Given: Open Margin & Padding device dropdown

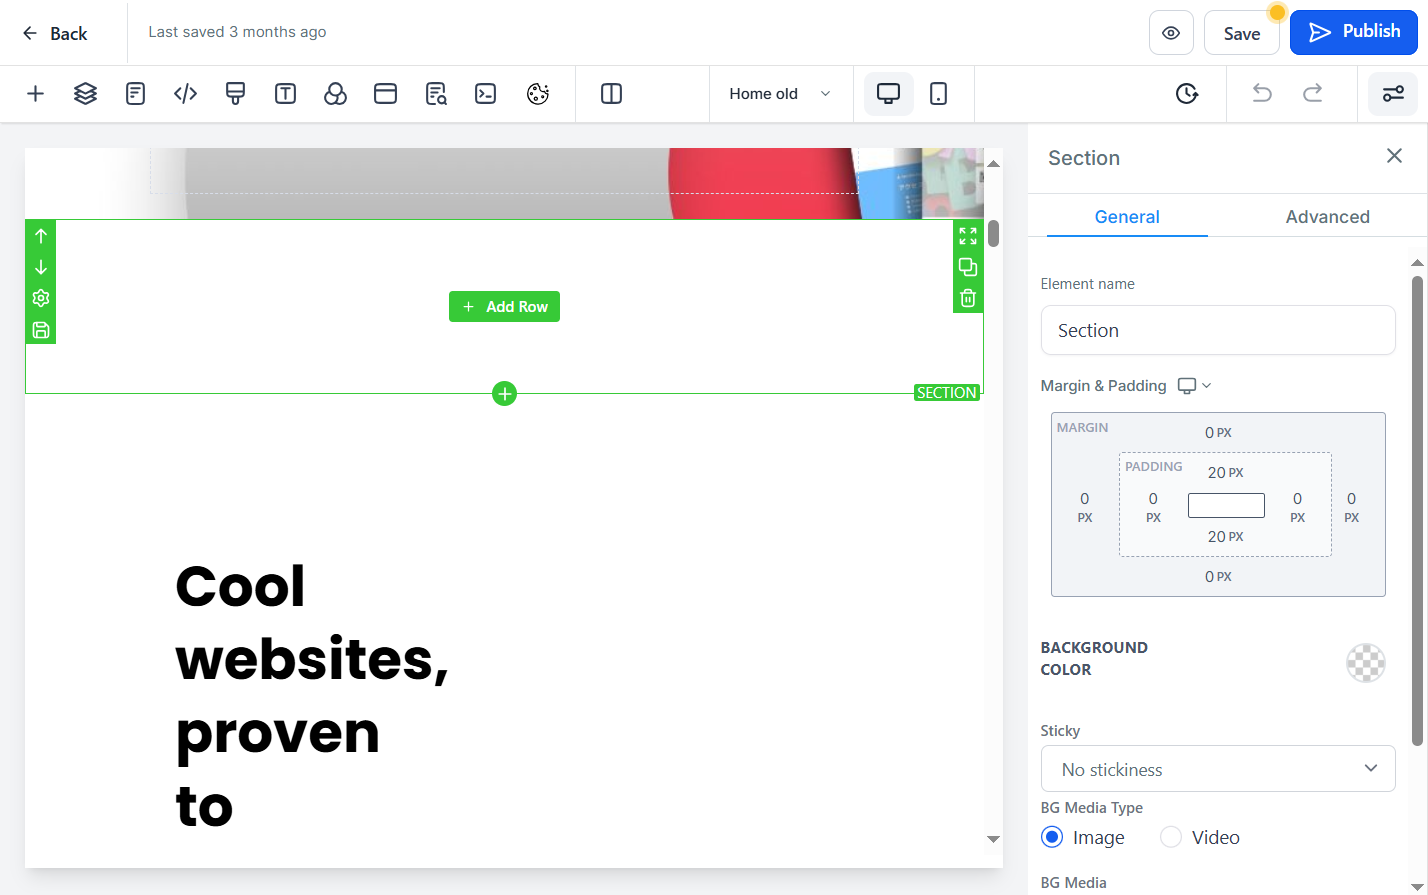Looking at the screenshot, I should [x=1195, y=386].
